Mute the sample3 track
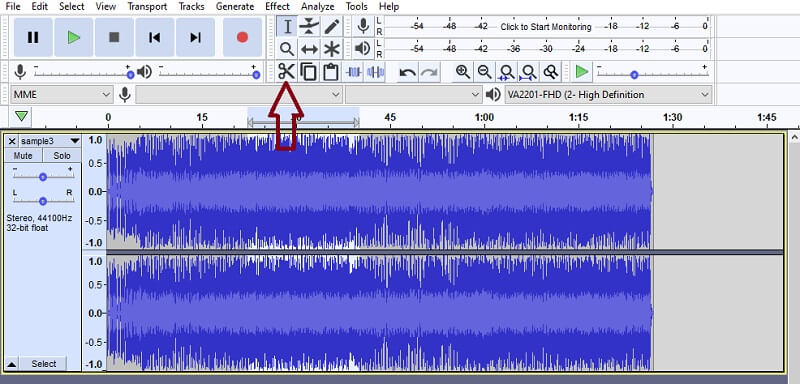 [23, 156]
